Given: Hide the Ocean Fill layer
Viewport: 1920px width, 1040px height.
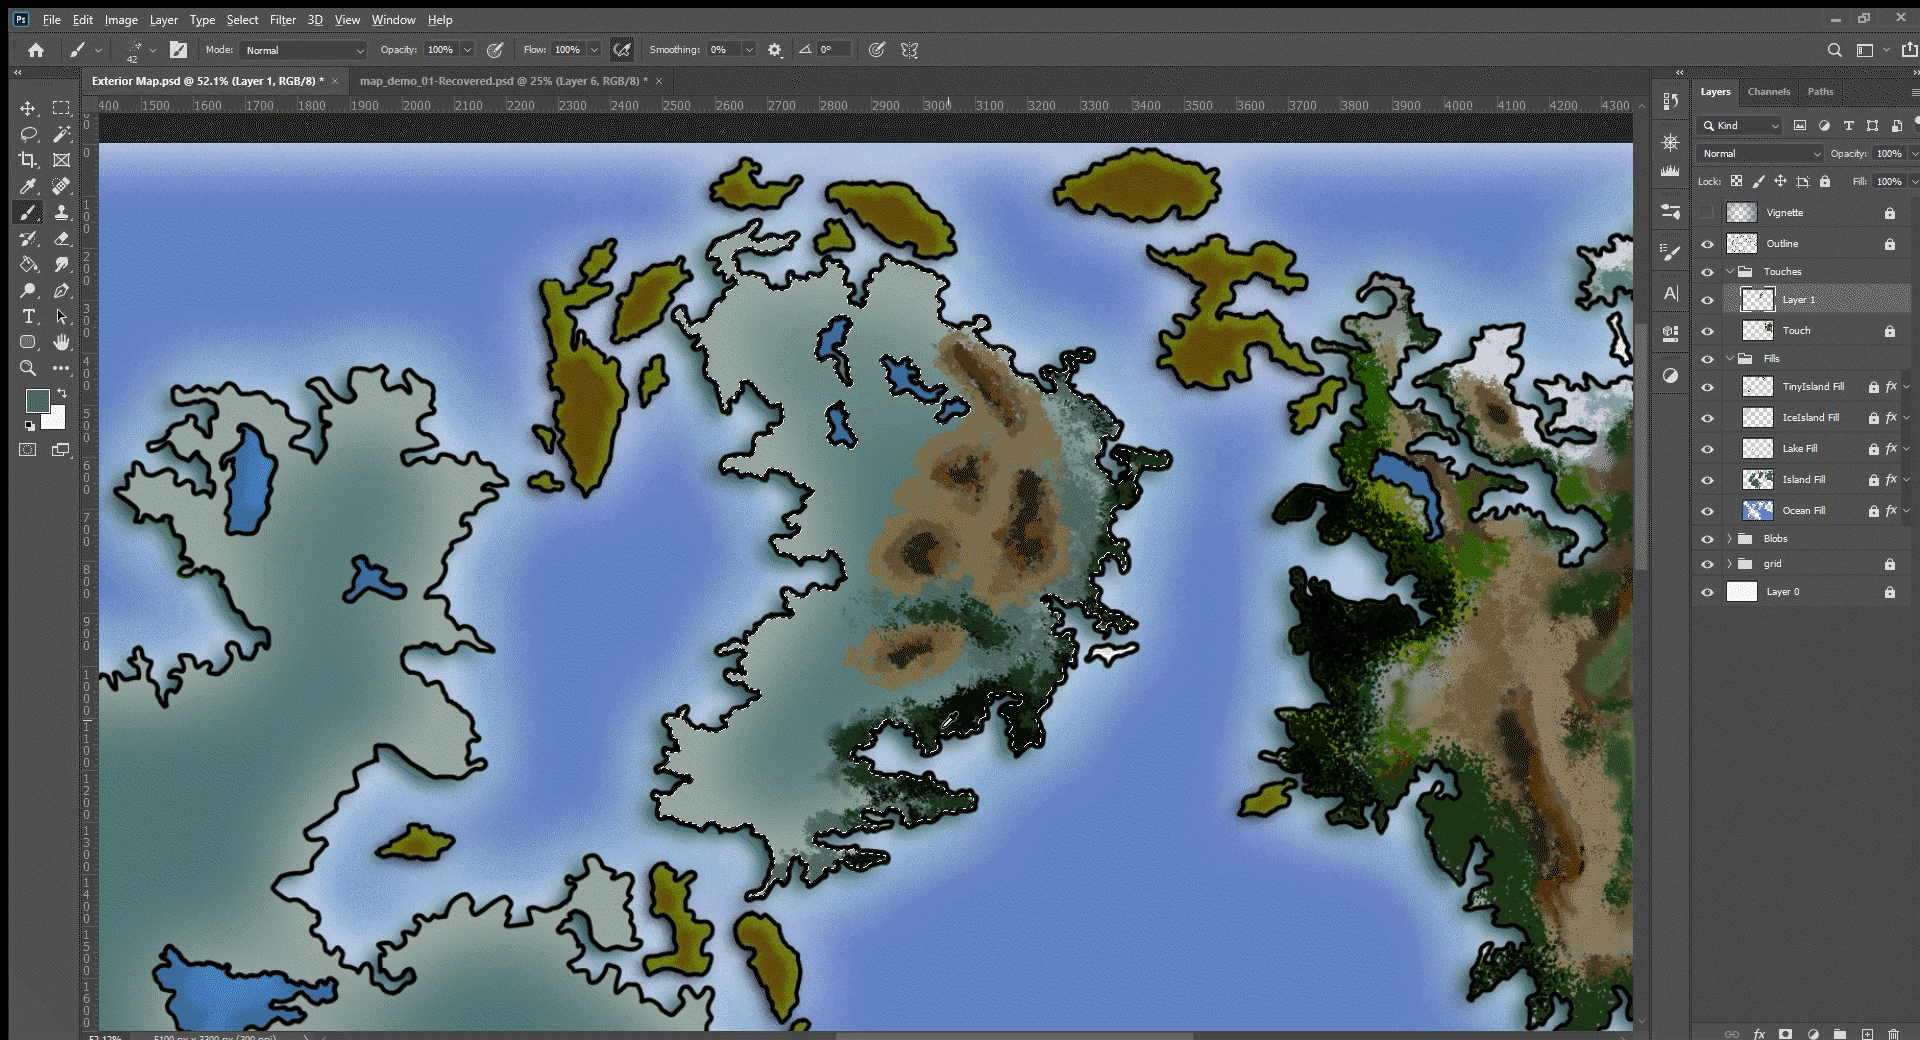Looking at the screenshot, I should pos(1708,510).
